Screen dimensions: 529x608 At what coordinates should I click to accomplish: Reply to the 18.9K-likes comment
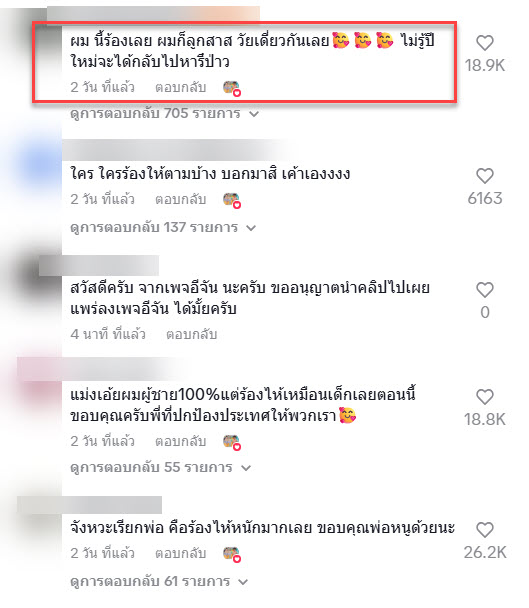180,87
